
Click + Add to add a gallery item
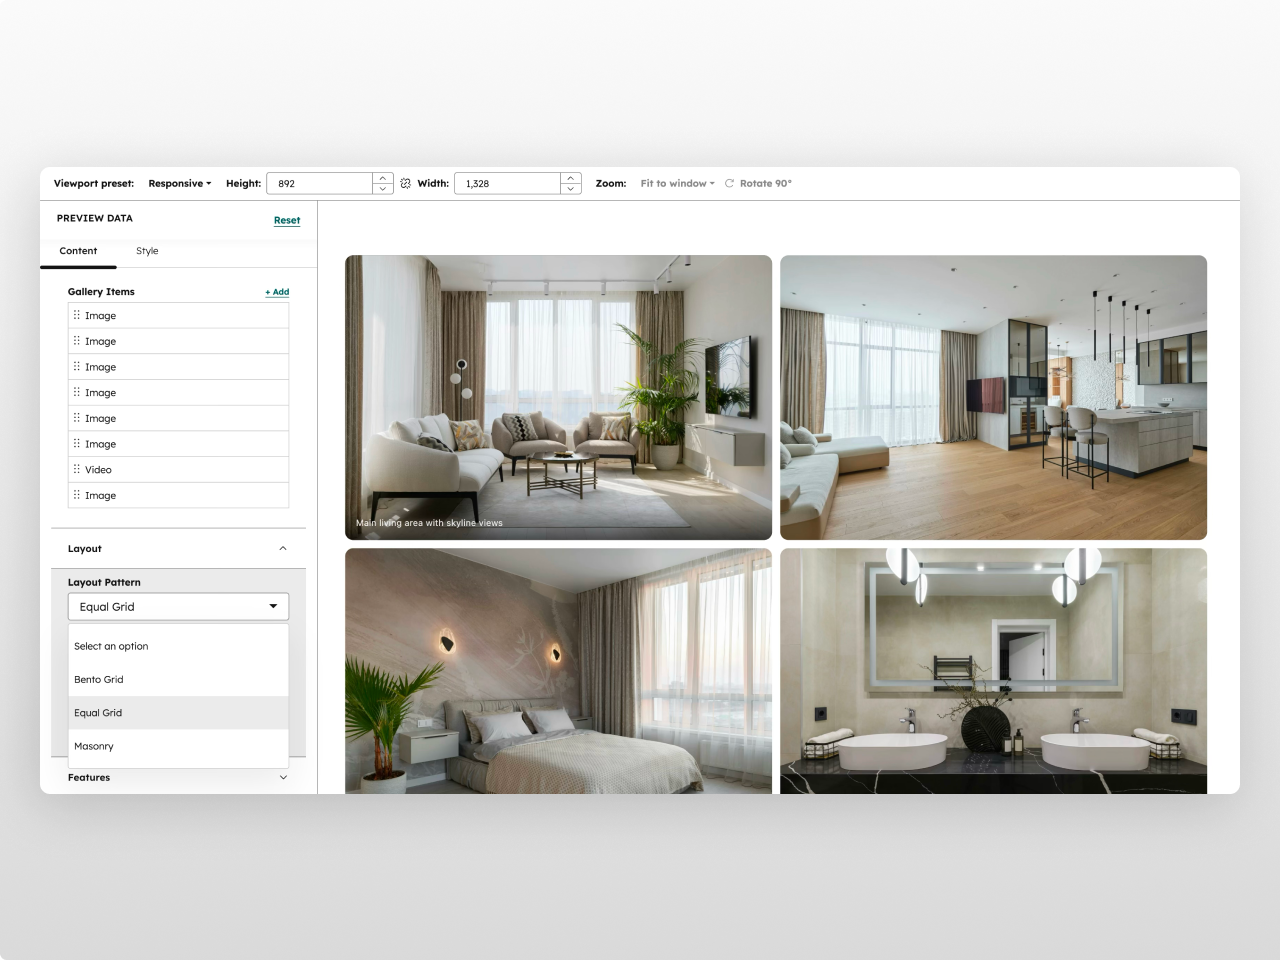[x=277, y=292]
